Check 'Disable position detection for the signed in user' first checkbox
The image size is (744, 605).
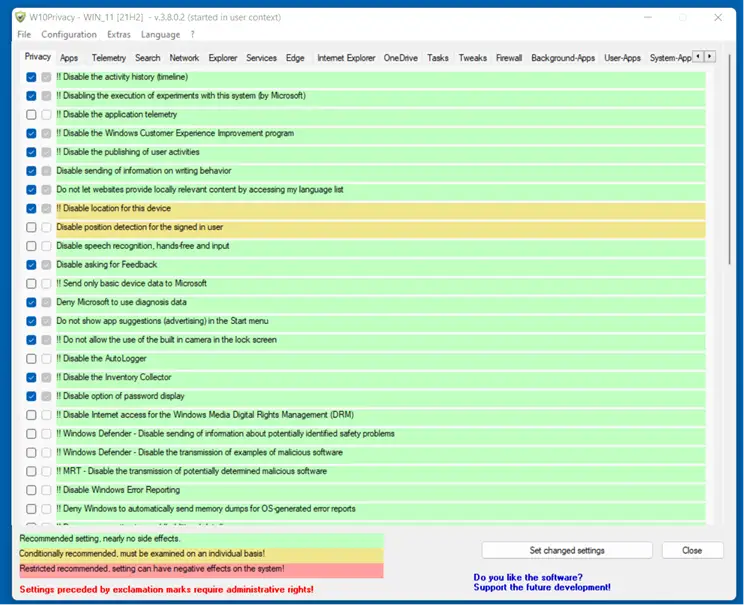click(x=31, y=227)
